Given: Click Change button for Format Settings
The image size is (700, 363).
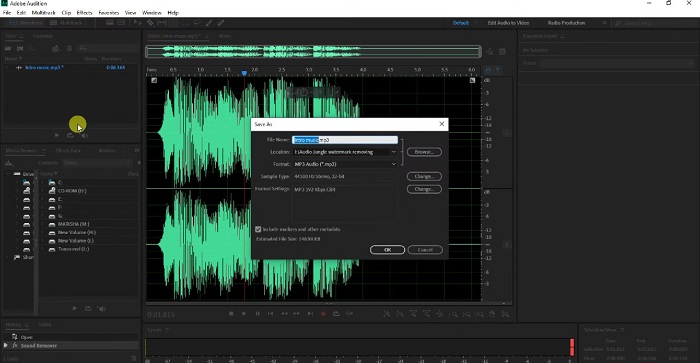Looking at the screenshot, I should click(x=424, y=189).
